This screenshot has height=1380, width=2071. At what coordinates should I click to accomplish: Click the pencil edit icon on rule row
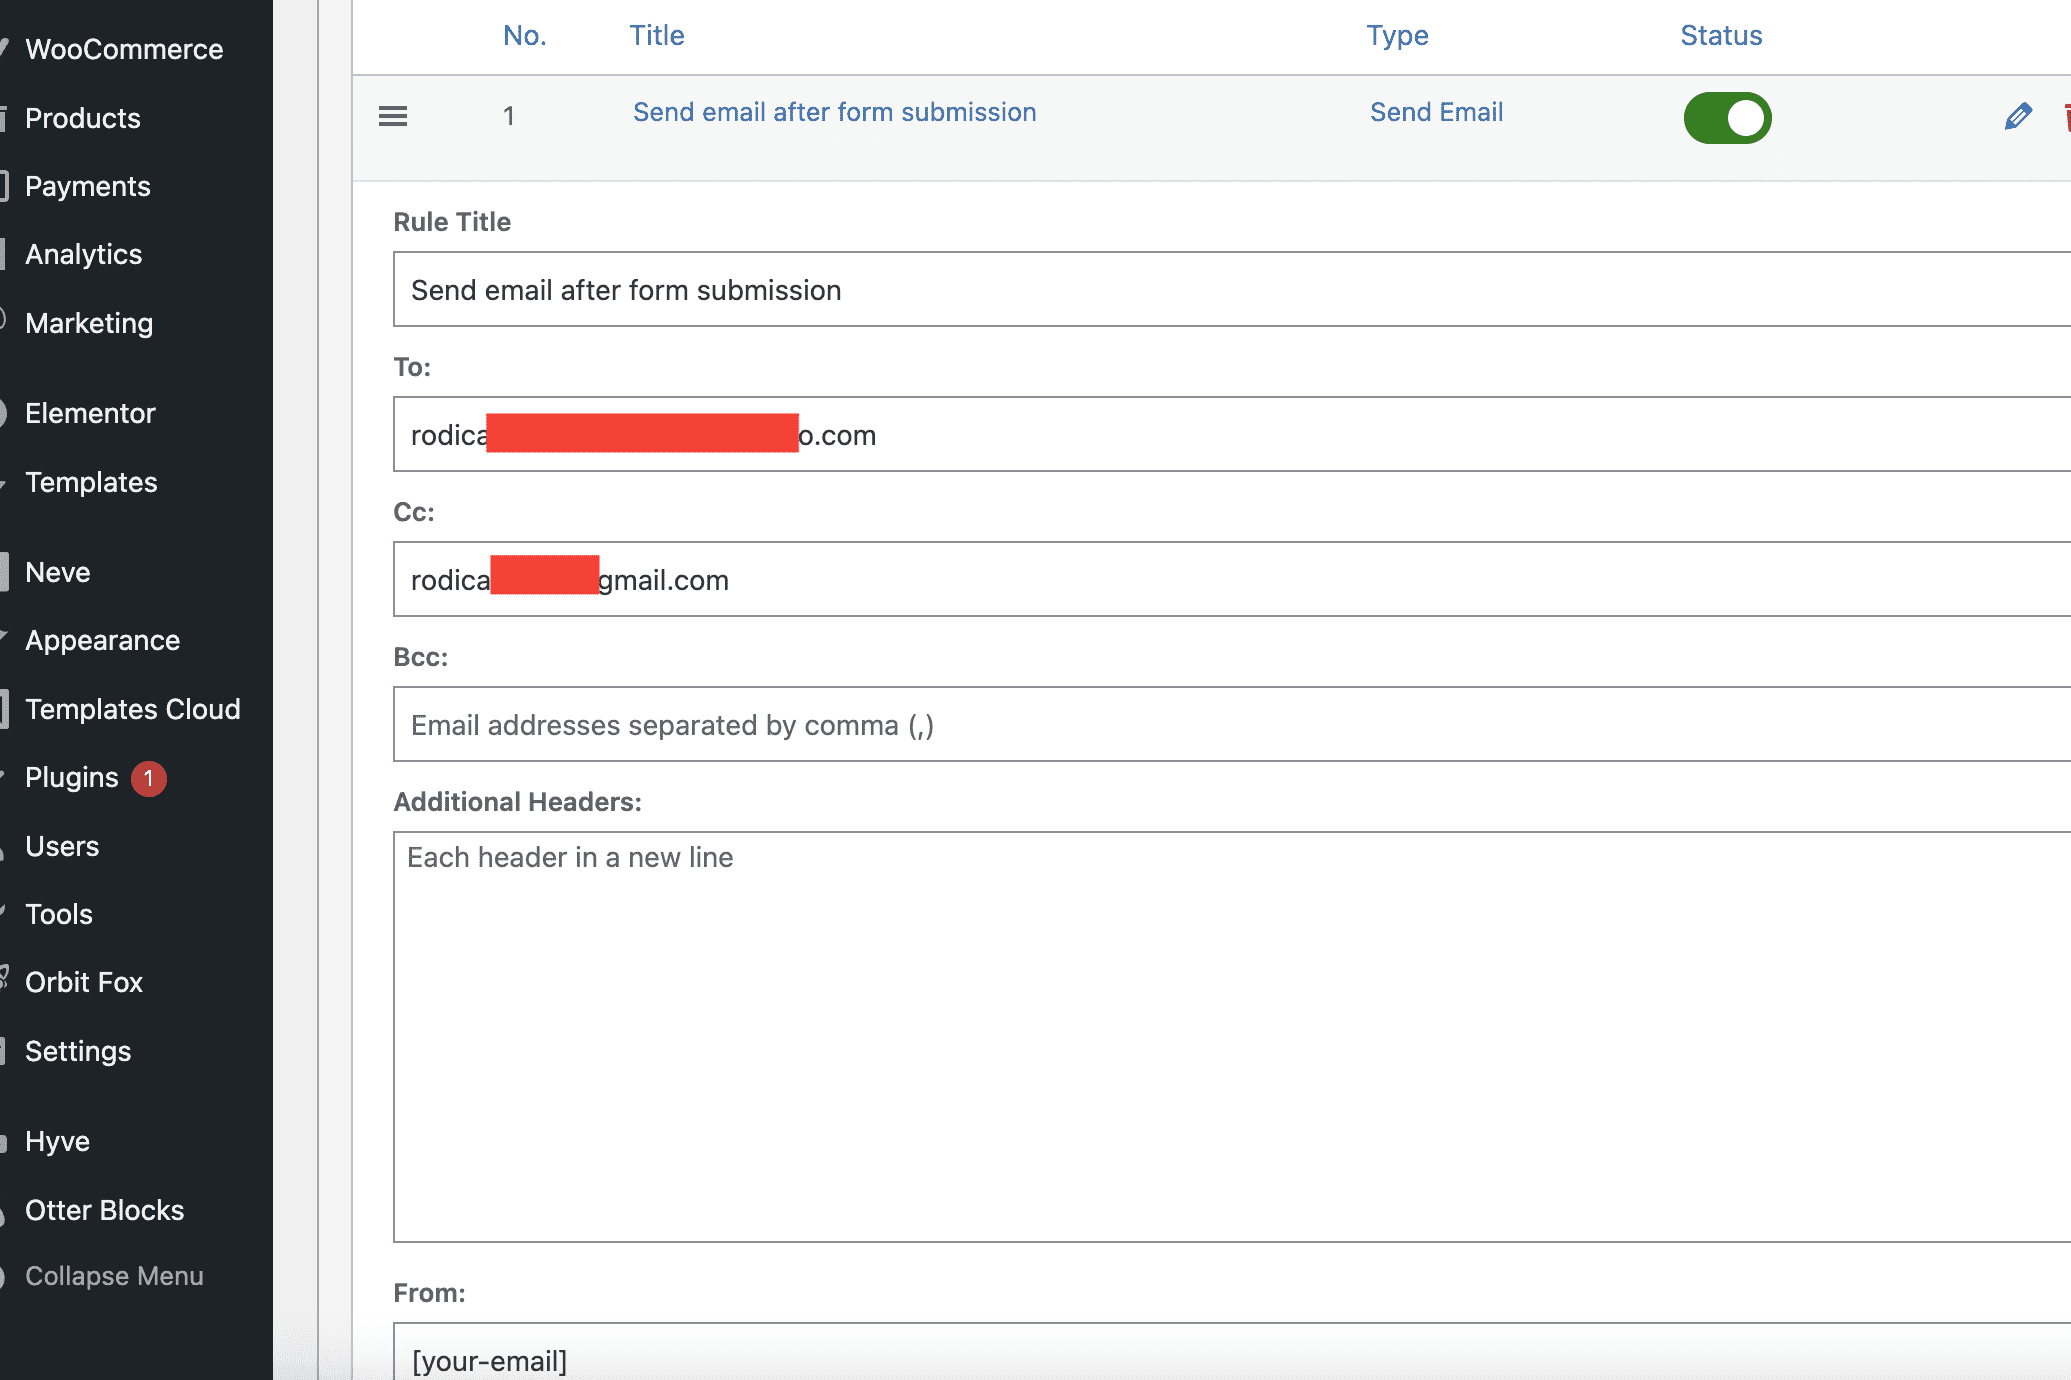(x=2017, y=117)
